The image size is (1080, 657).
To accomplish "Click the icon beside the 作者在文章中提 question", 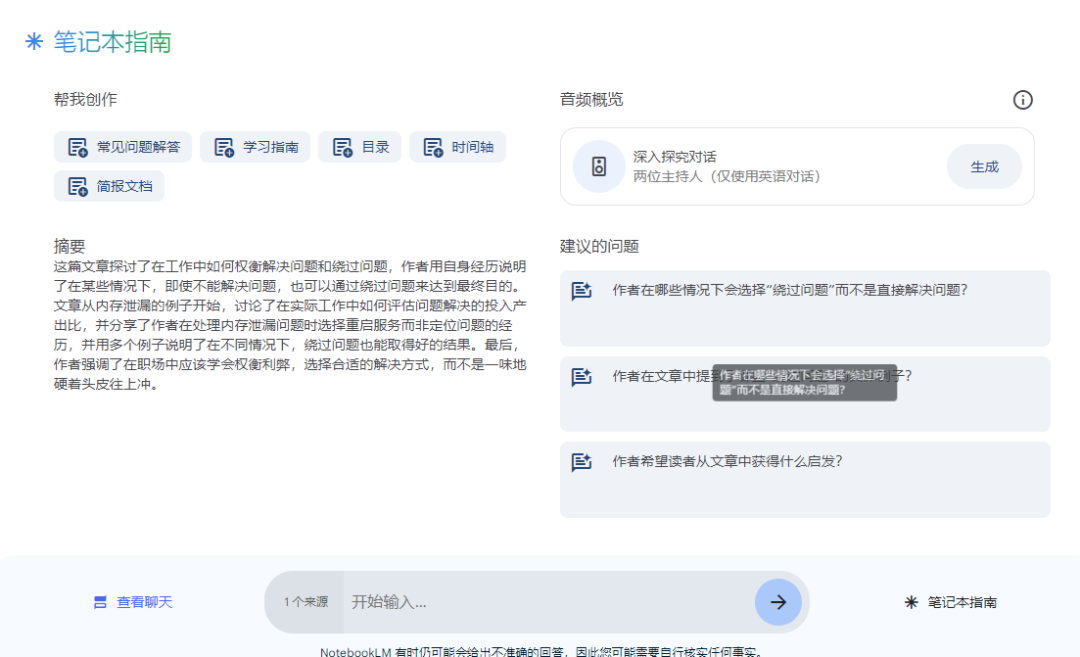I will (x=582, y=377).
